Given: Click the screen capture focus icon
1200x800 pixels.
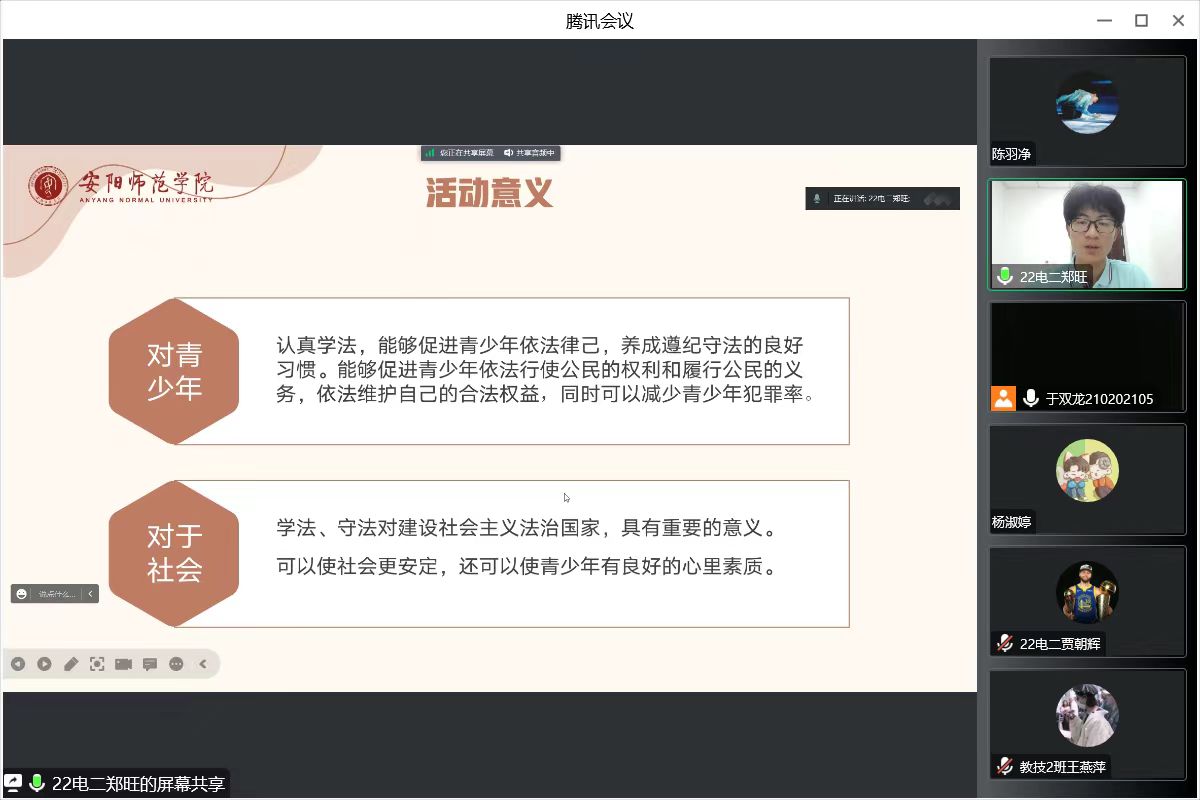Looking at the screenshot, I should pyautogui.click(x=97, y=664).
